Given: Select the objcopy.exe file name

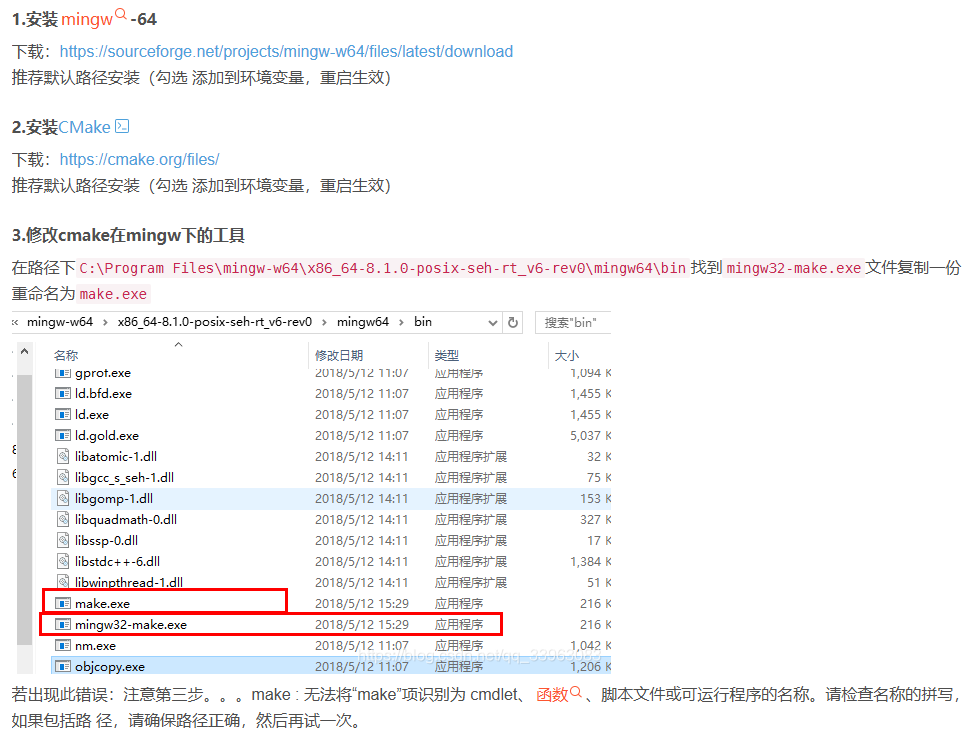Looking at the screenshot, I should [x=110, y=666].
